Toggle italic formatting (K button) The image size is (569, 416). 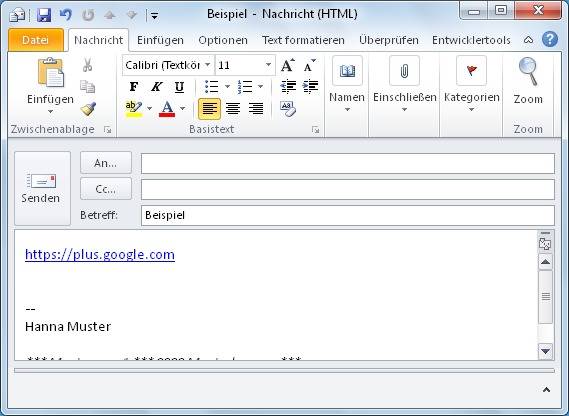tap(156, 87)
